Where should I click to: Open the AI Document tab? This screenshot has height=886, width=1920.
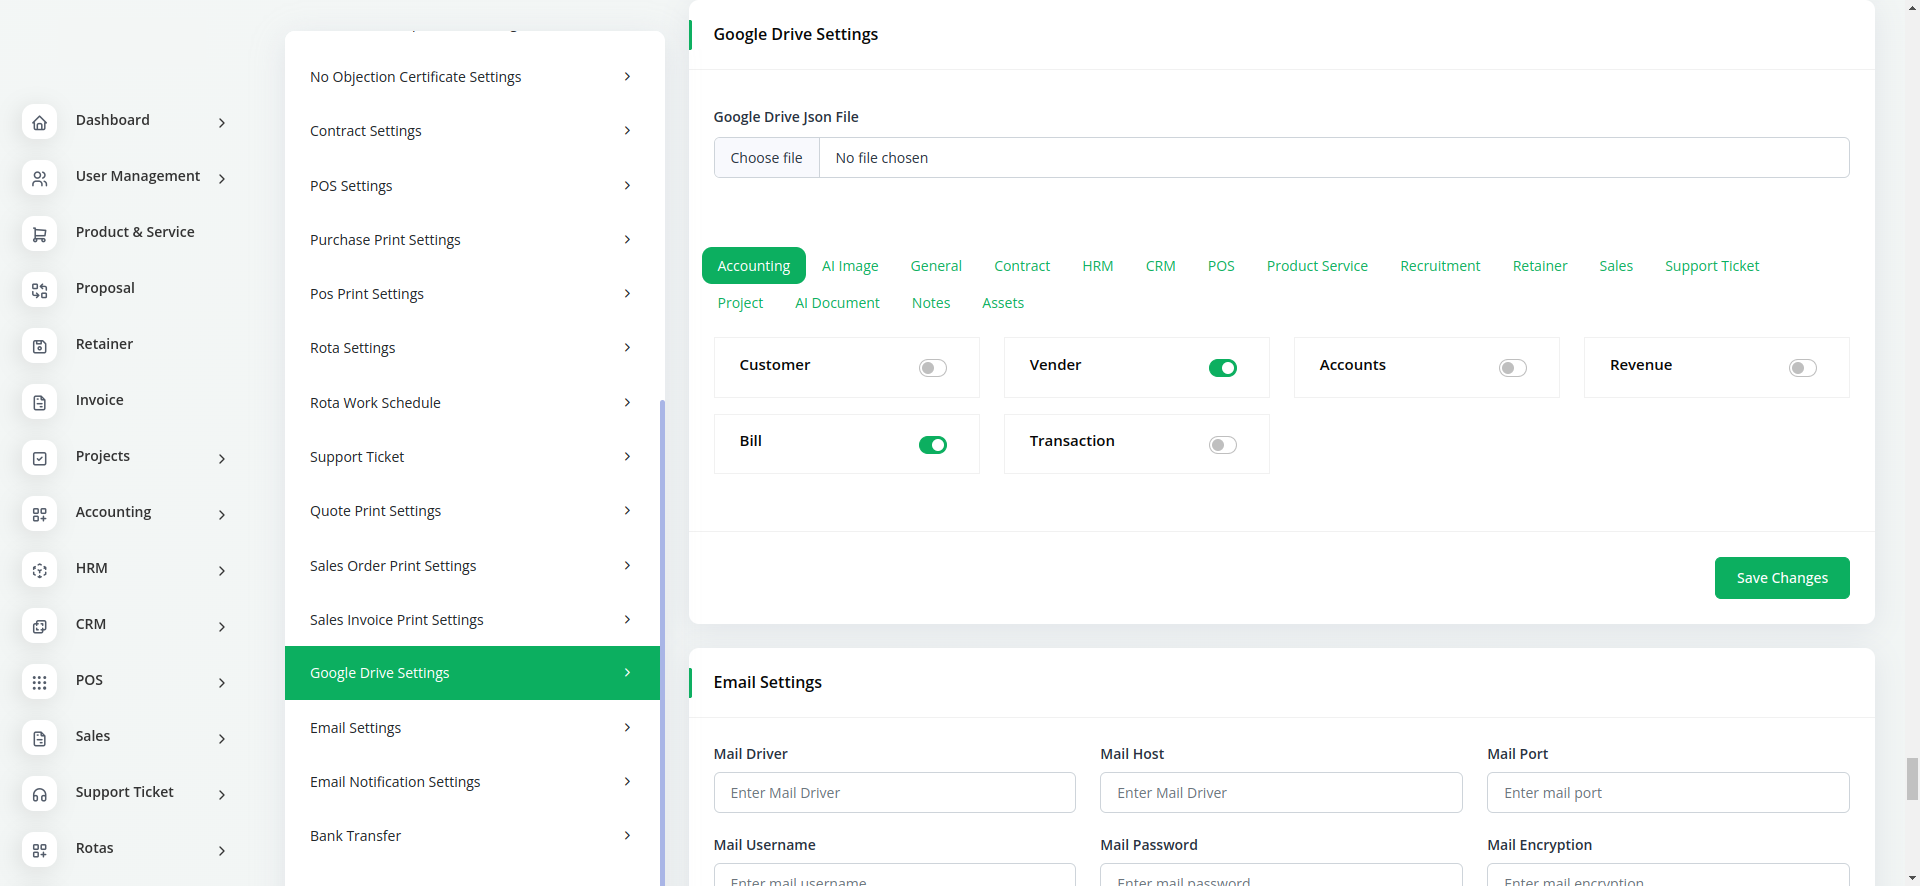pyautogui.click(x=837, y=303)
